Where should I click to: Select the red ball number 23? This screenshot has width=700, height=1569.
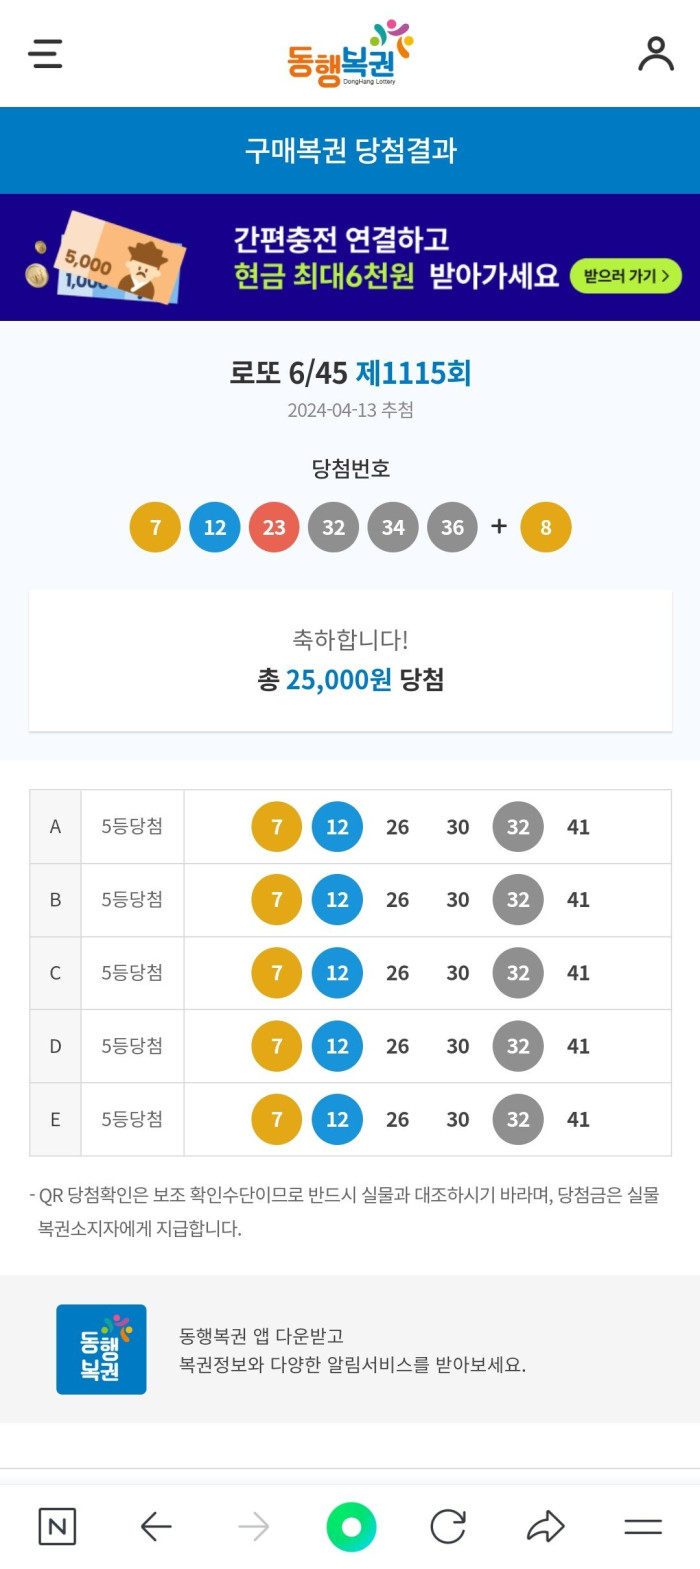coord(274,527)
